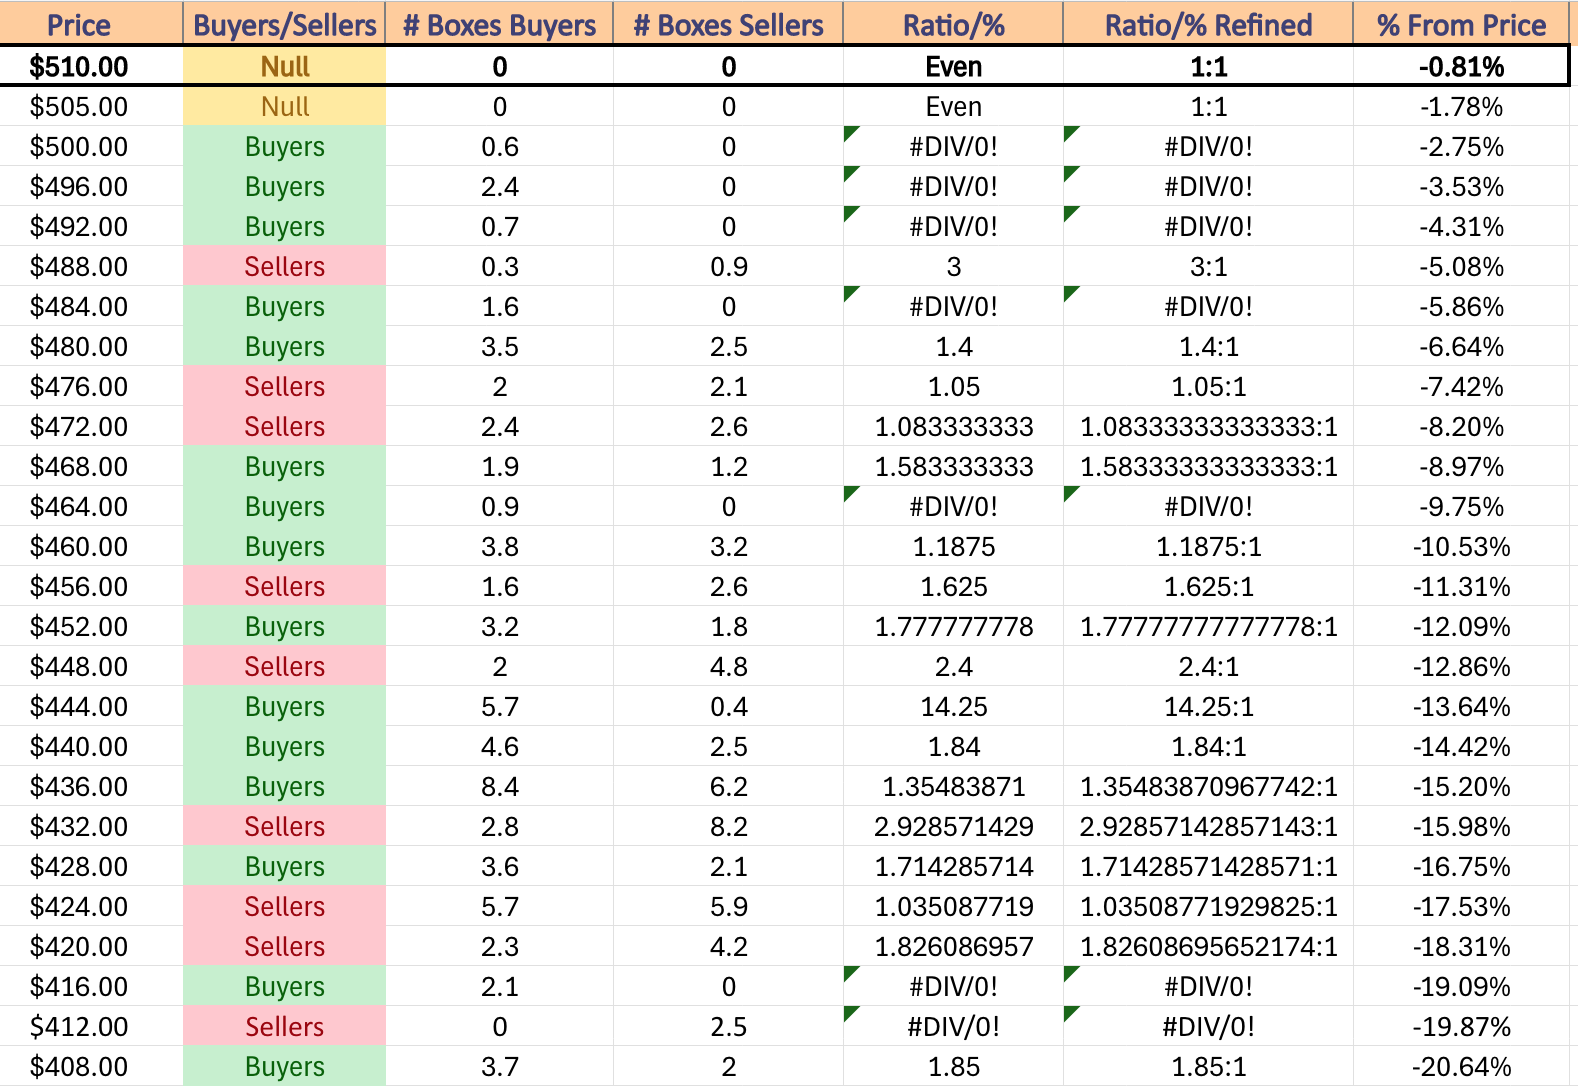Click the $510.00 price cell
Image resolution: width=1578 pixels, height=1086 pixels.
click(x=91, y=66)
